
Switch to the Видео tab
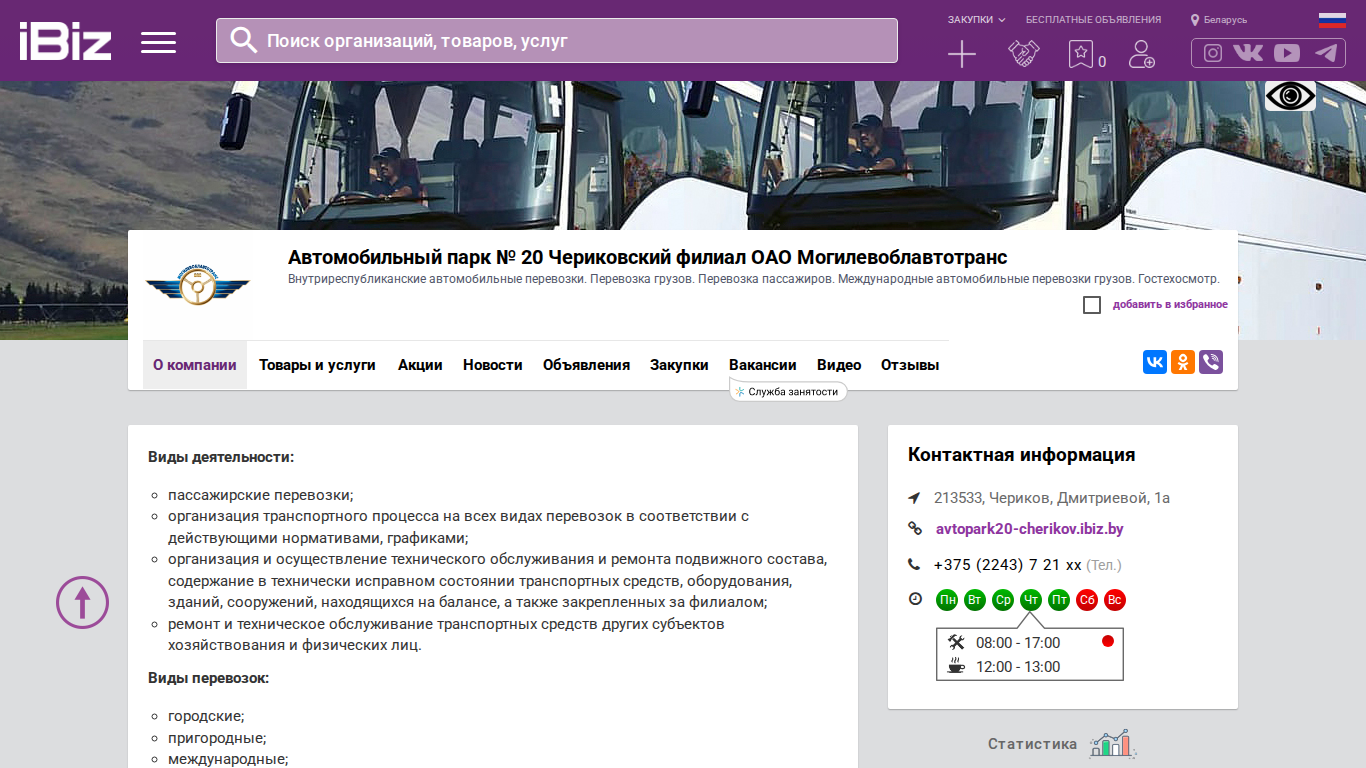coord(839,365)
